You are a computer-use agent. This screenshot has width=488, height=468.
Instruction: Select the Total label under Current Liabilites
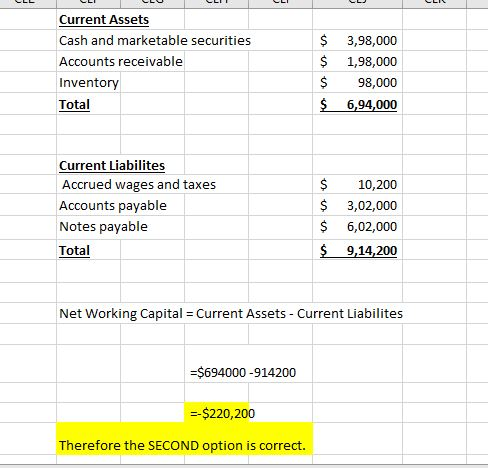(74, 251)
